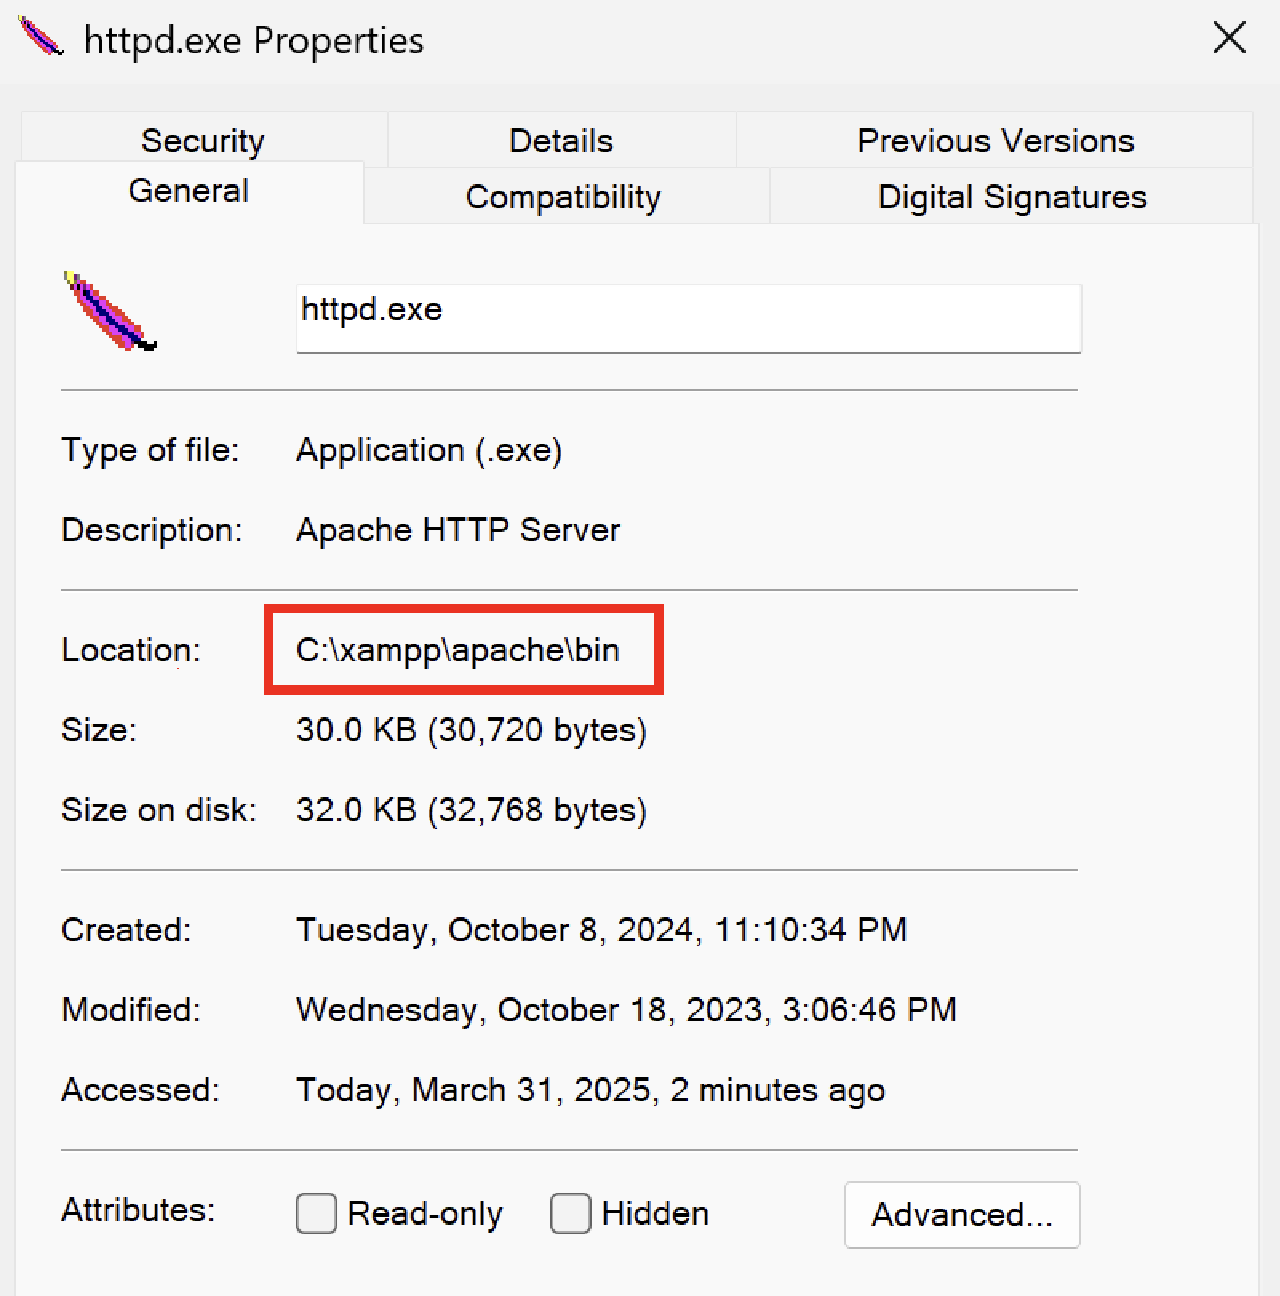Screen dimensions: 1280x1296
Task: Open the Compatibility tab
Action: (563, 197)
